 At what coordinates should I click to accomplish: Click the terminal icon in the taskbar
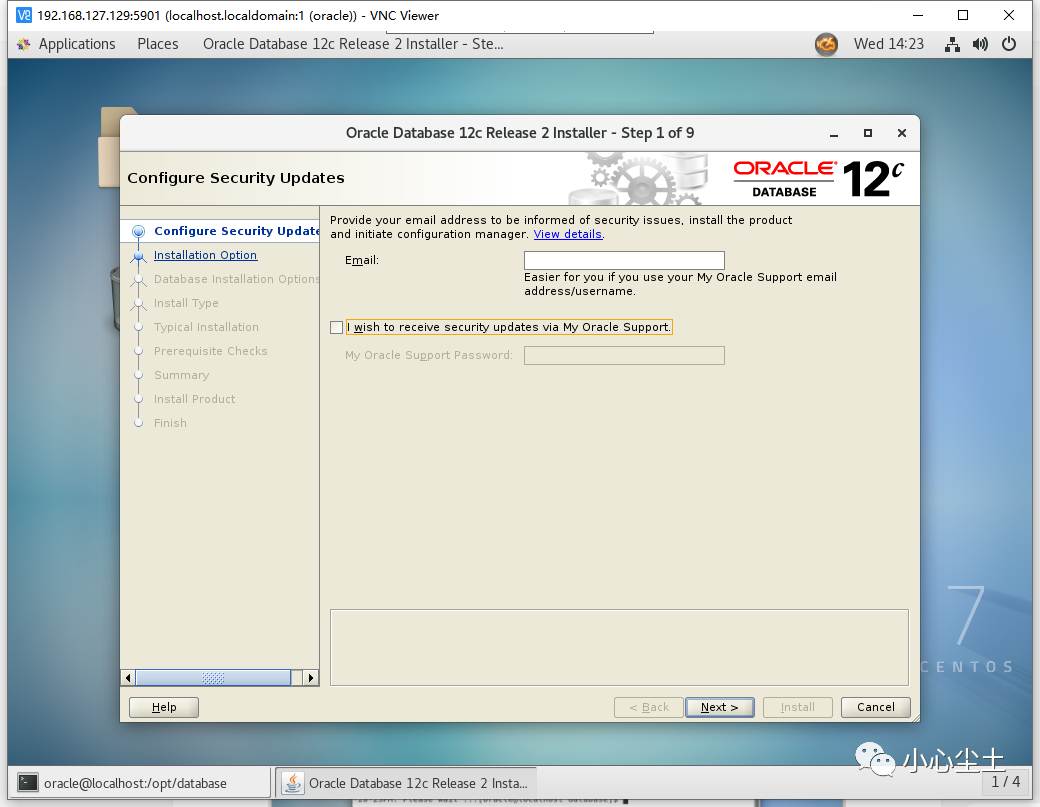[28, 783]
